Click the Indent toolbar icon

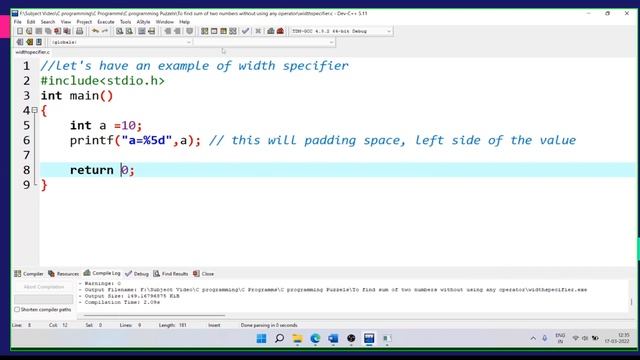pyautogui.click(x=167, y=31)
